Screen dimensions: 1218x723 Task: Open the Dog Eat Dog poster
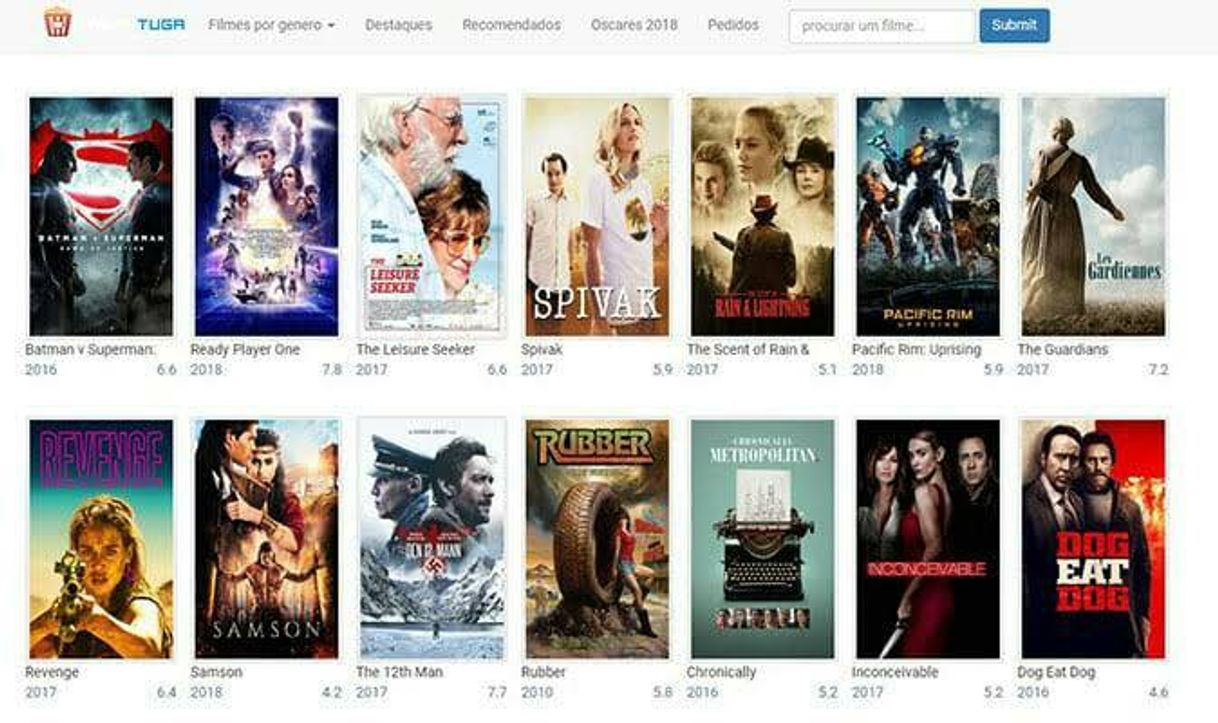[x=1093, y=539]
